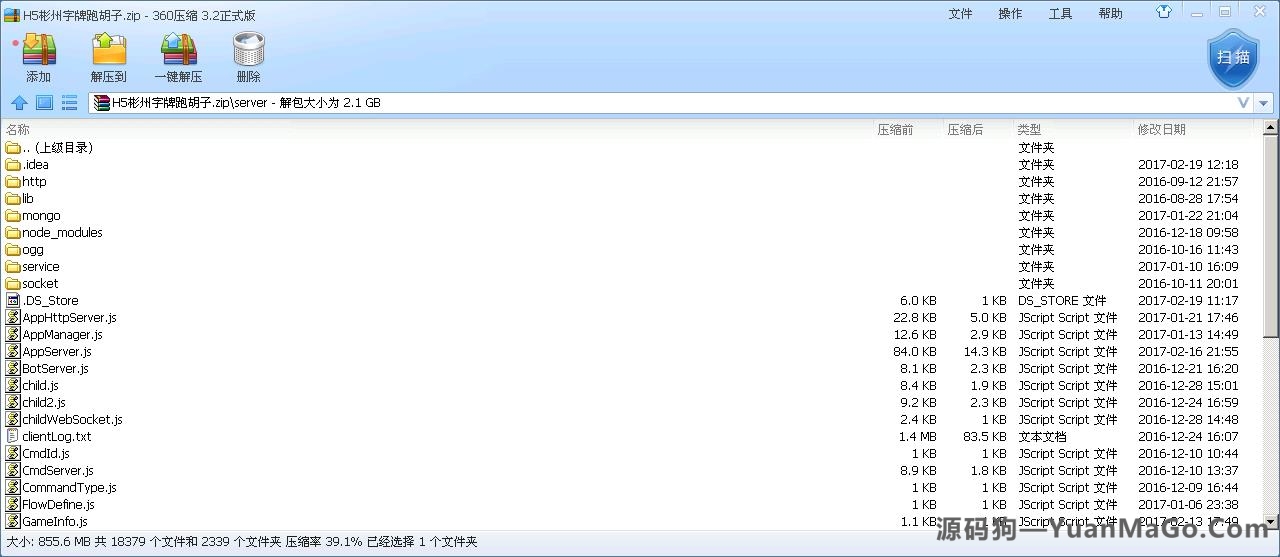Image resolution: width=1280 pixels, height=557 pixels.
Task: Click the 删除 (Delete) trash icon
Action: (248, 50)
